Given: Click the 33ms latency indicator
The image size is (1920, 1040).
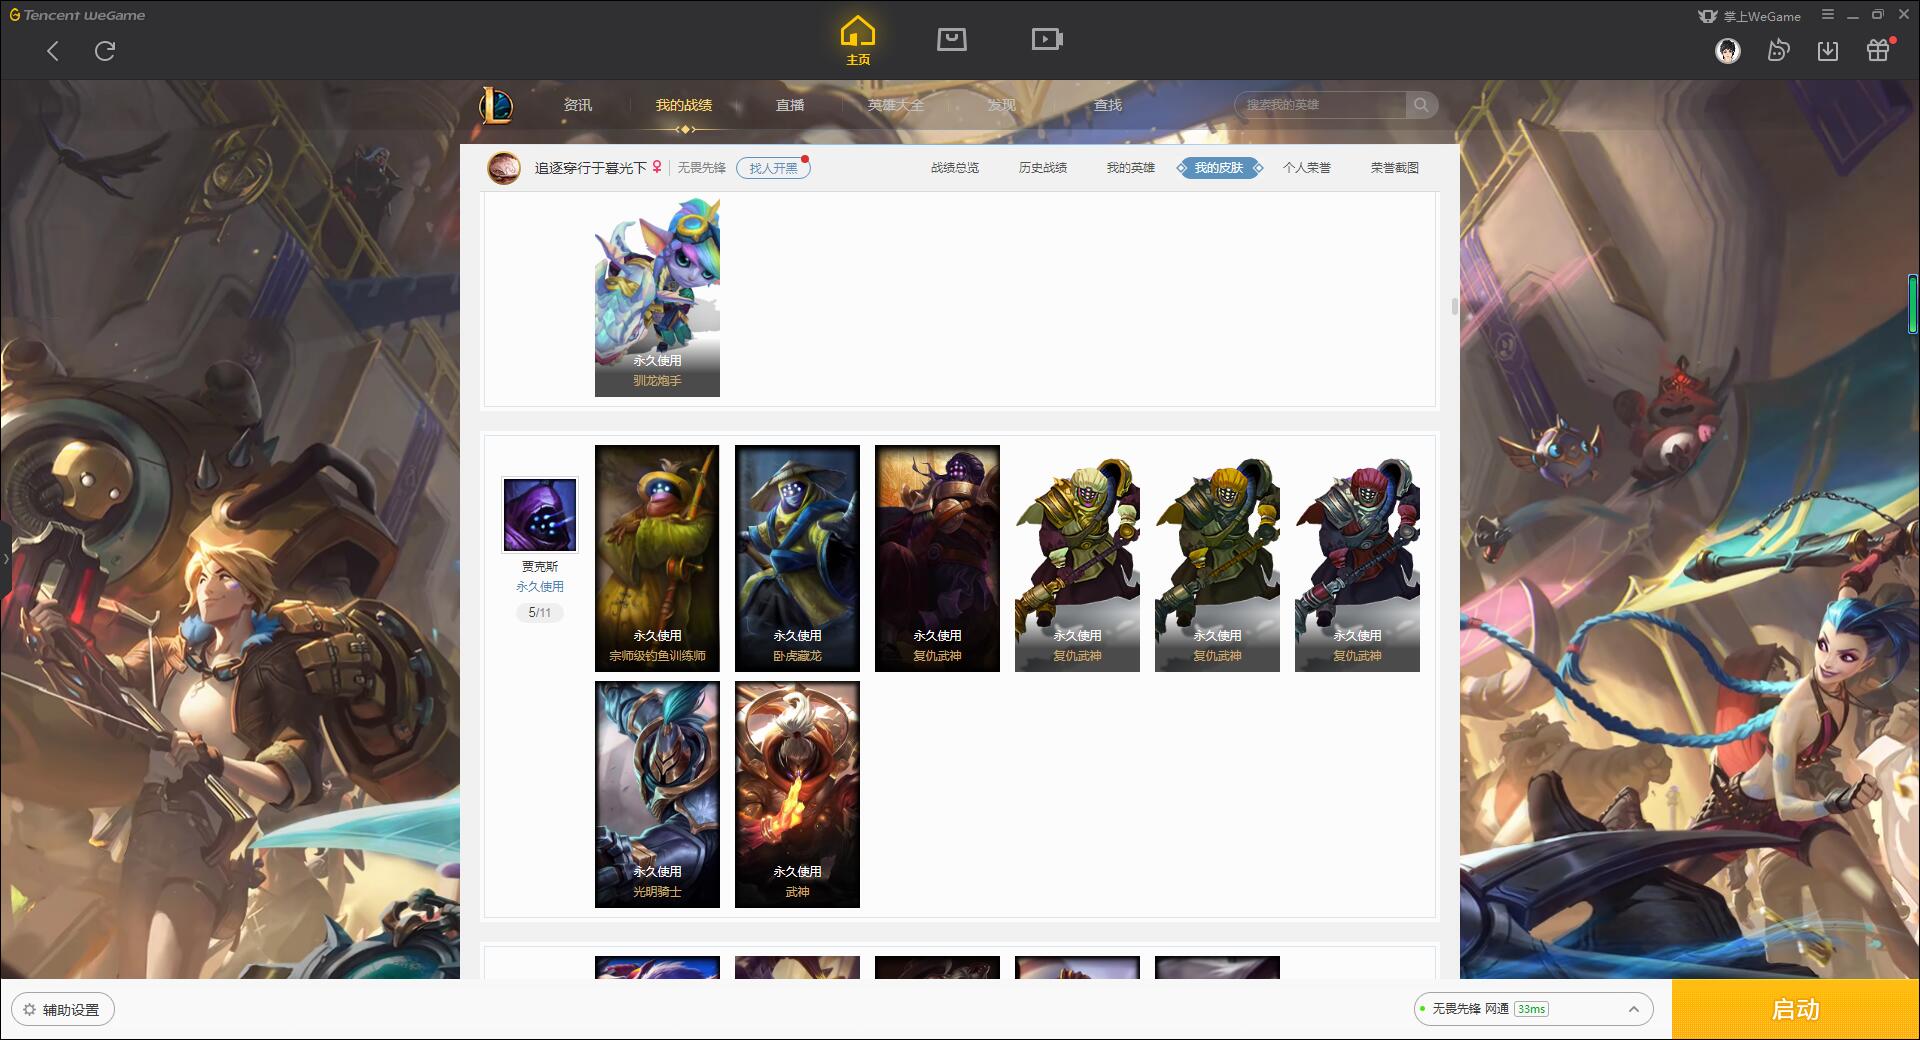Looking at the screenshot, I should click(x=1531, y=1009).
